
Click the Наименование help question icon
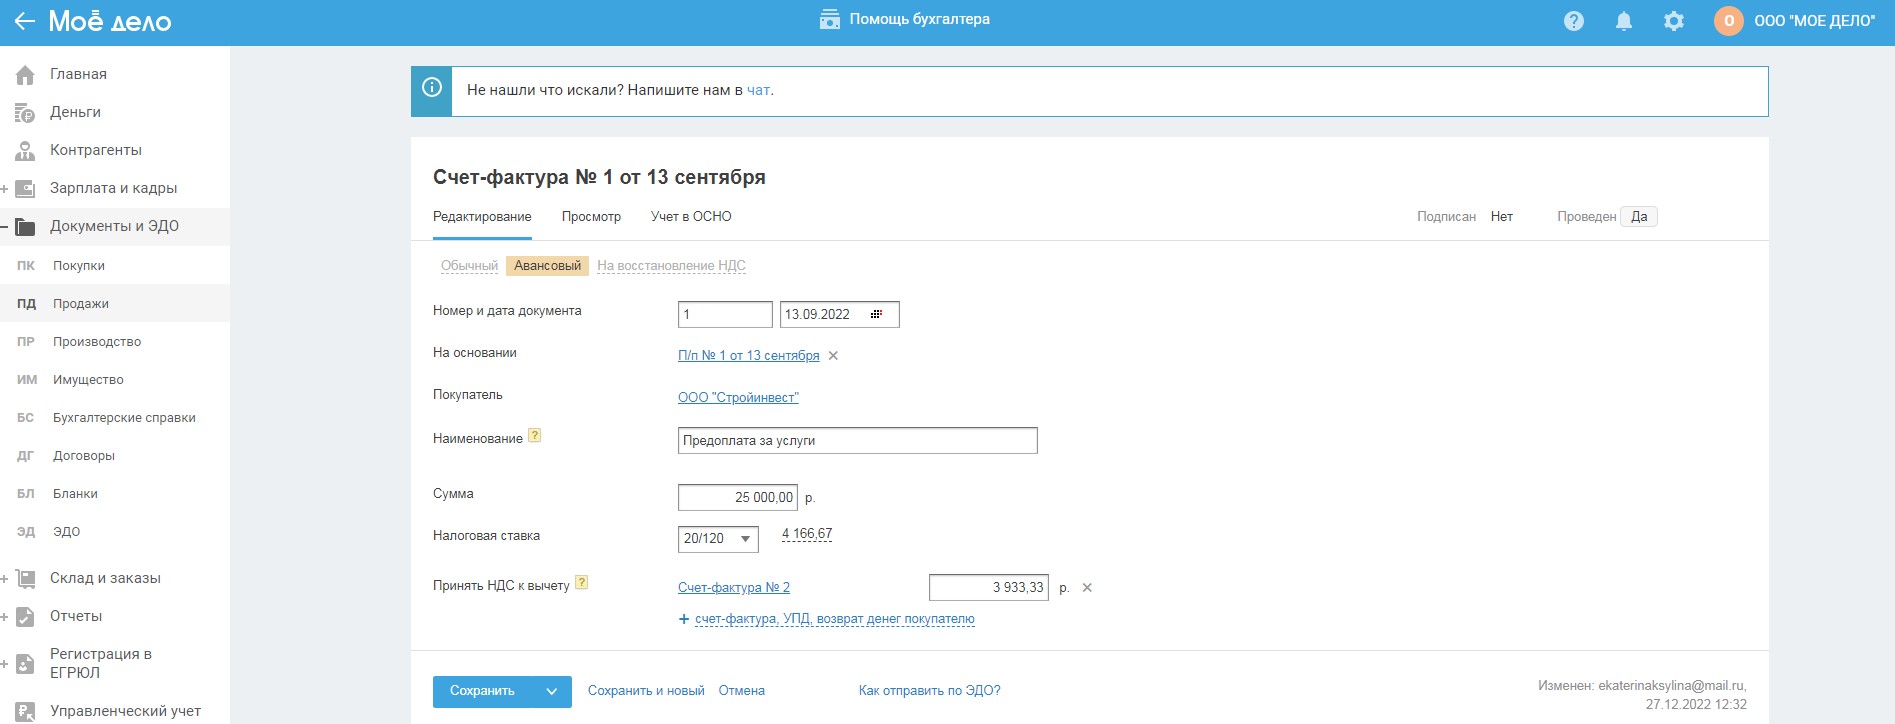535,436
